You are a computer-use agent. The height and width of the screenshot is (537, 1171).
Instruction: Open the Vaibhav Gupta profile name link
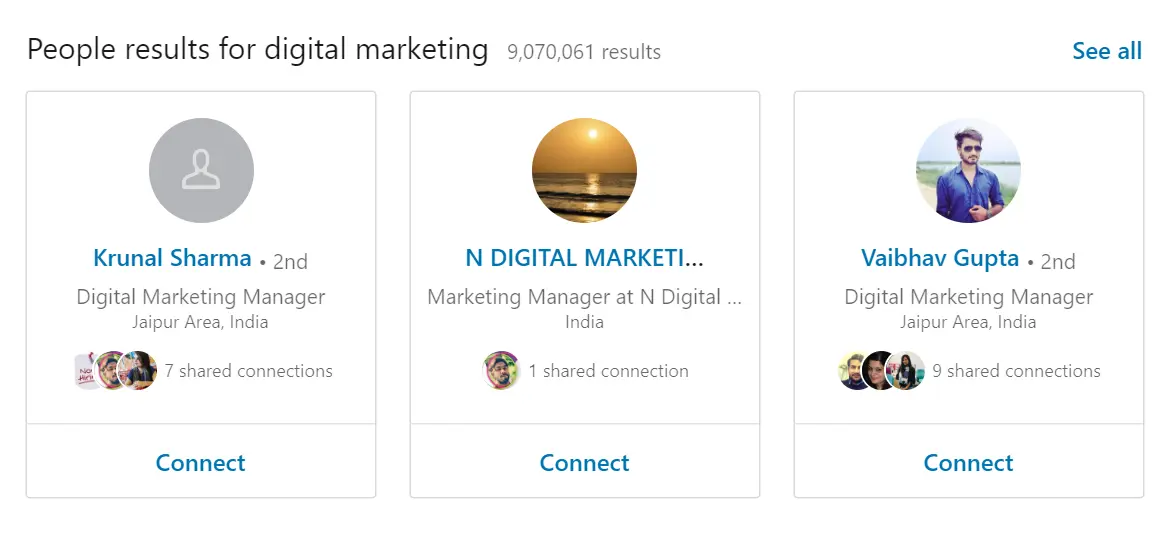pos(940,258)
